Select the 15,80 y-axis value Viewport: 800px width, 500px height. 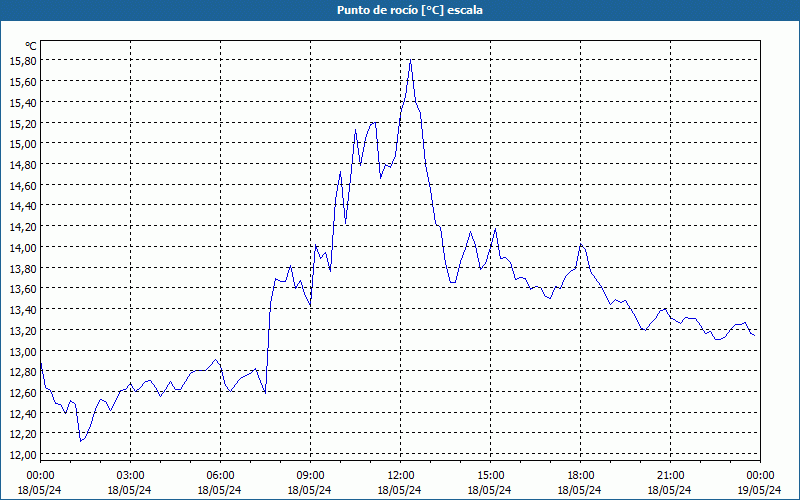pos(23,61)
